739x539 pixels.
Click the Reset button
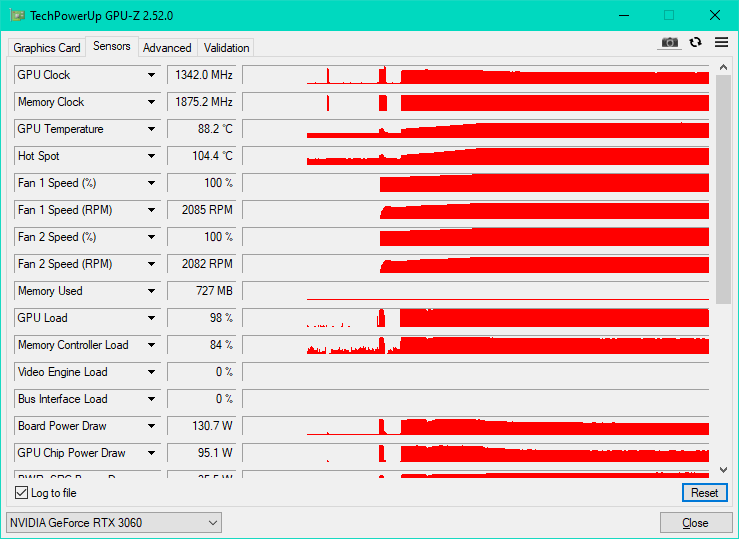tap(704, 493)
